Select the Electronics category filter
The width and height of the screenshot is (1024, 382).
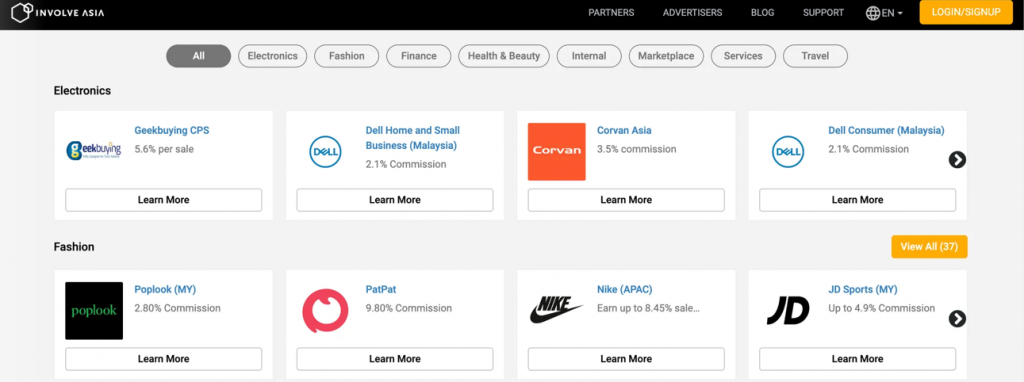pos(272,56)
